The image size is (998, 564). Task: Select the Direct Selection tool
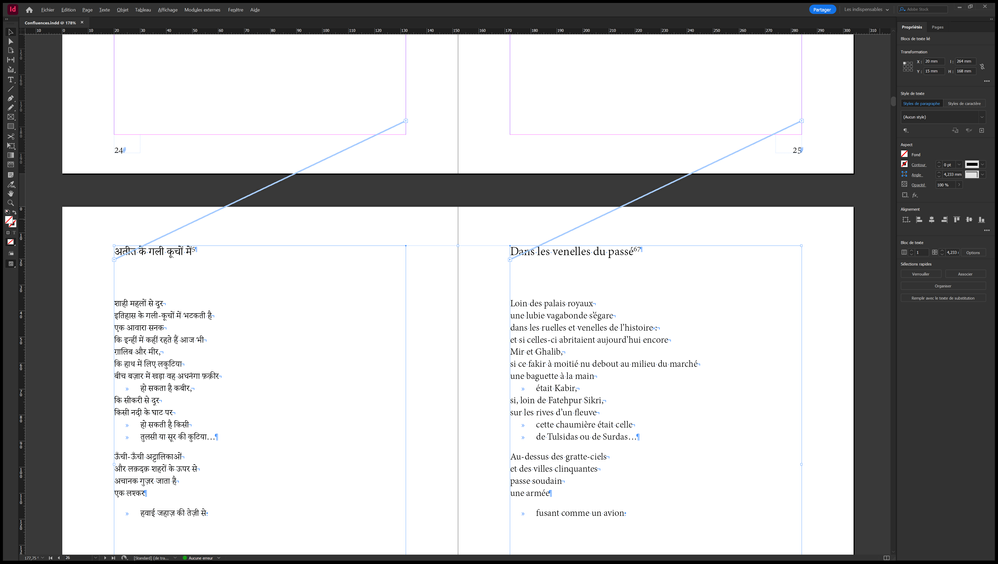11,41
